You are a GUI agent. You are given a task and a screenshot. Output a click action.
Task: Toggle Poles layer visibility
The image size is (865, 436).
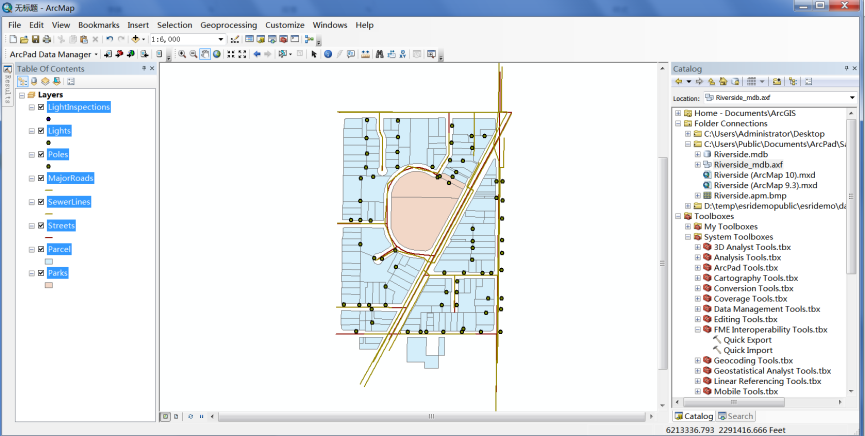41,155
